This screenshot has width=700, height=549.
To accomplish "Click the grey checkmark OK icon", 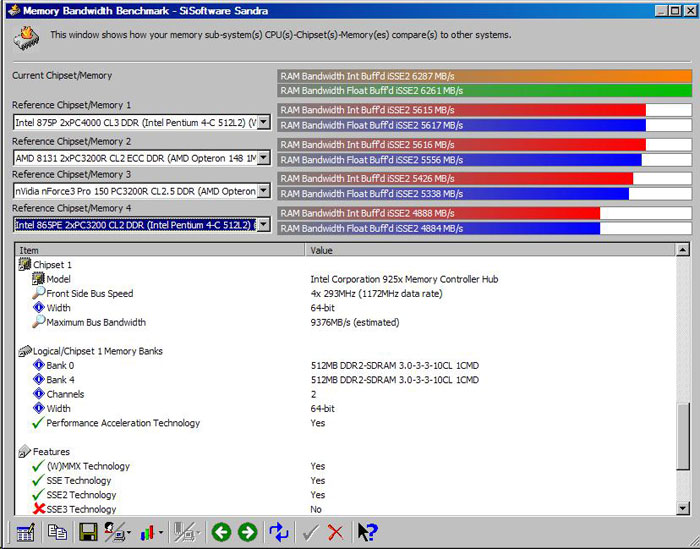I will coord(311,532).
